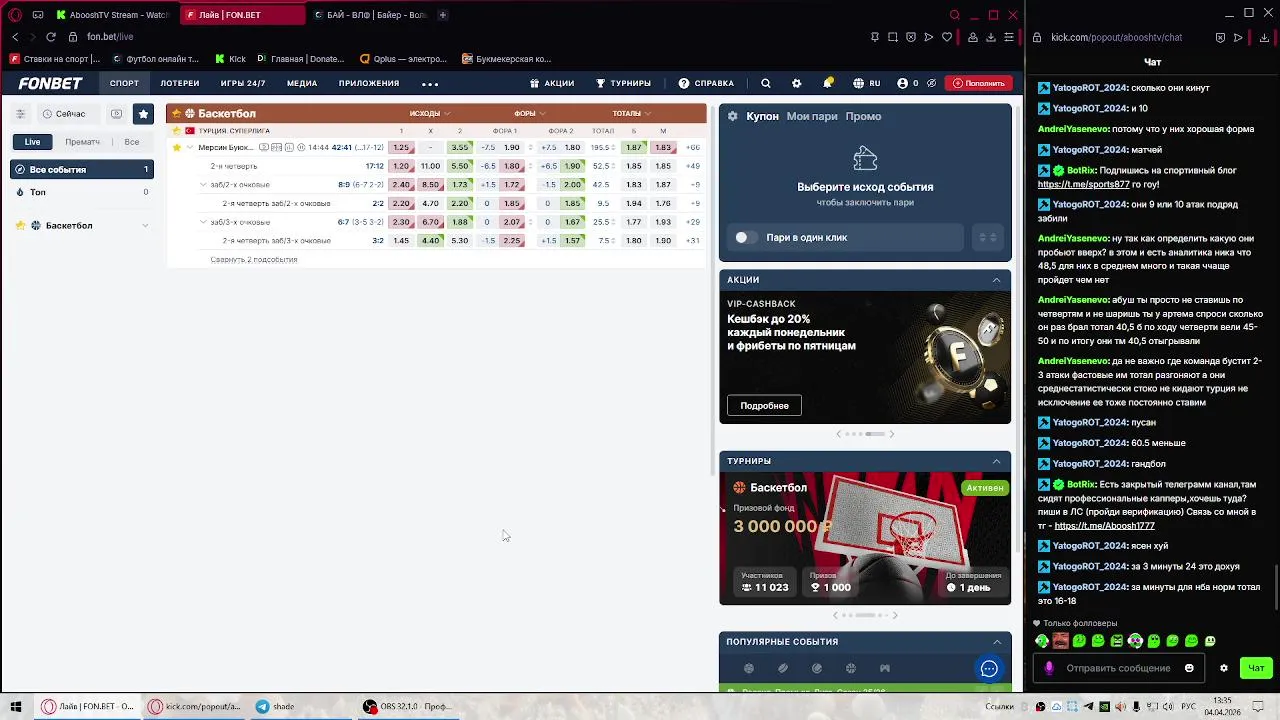Select Топ in sidebar

coord(82,192)
